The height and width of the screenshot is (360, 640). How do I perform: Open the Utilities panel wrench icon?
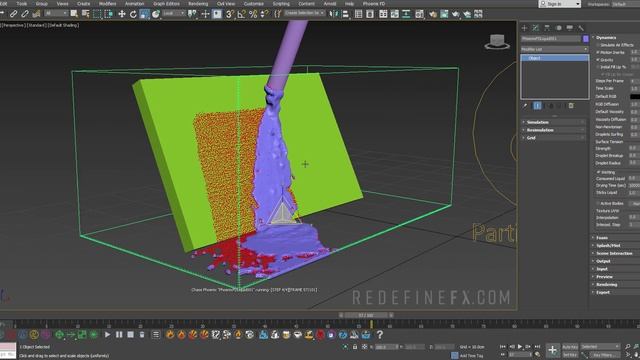[581, 28]
